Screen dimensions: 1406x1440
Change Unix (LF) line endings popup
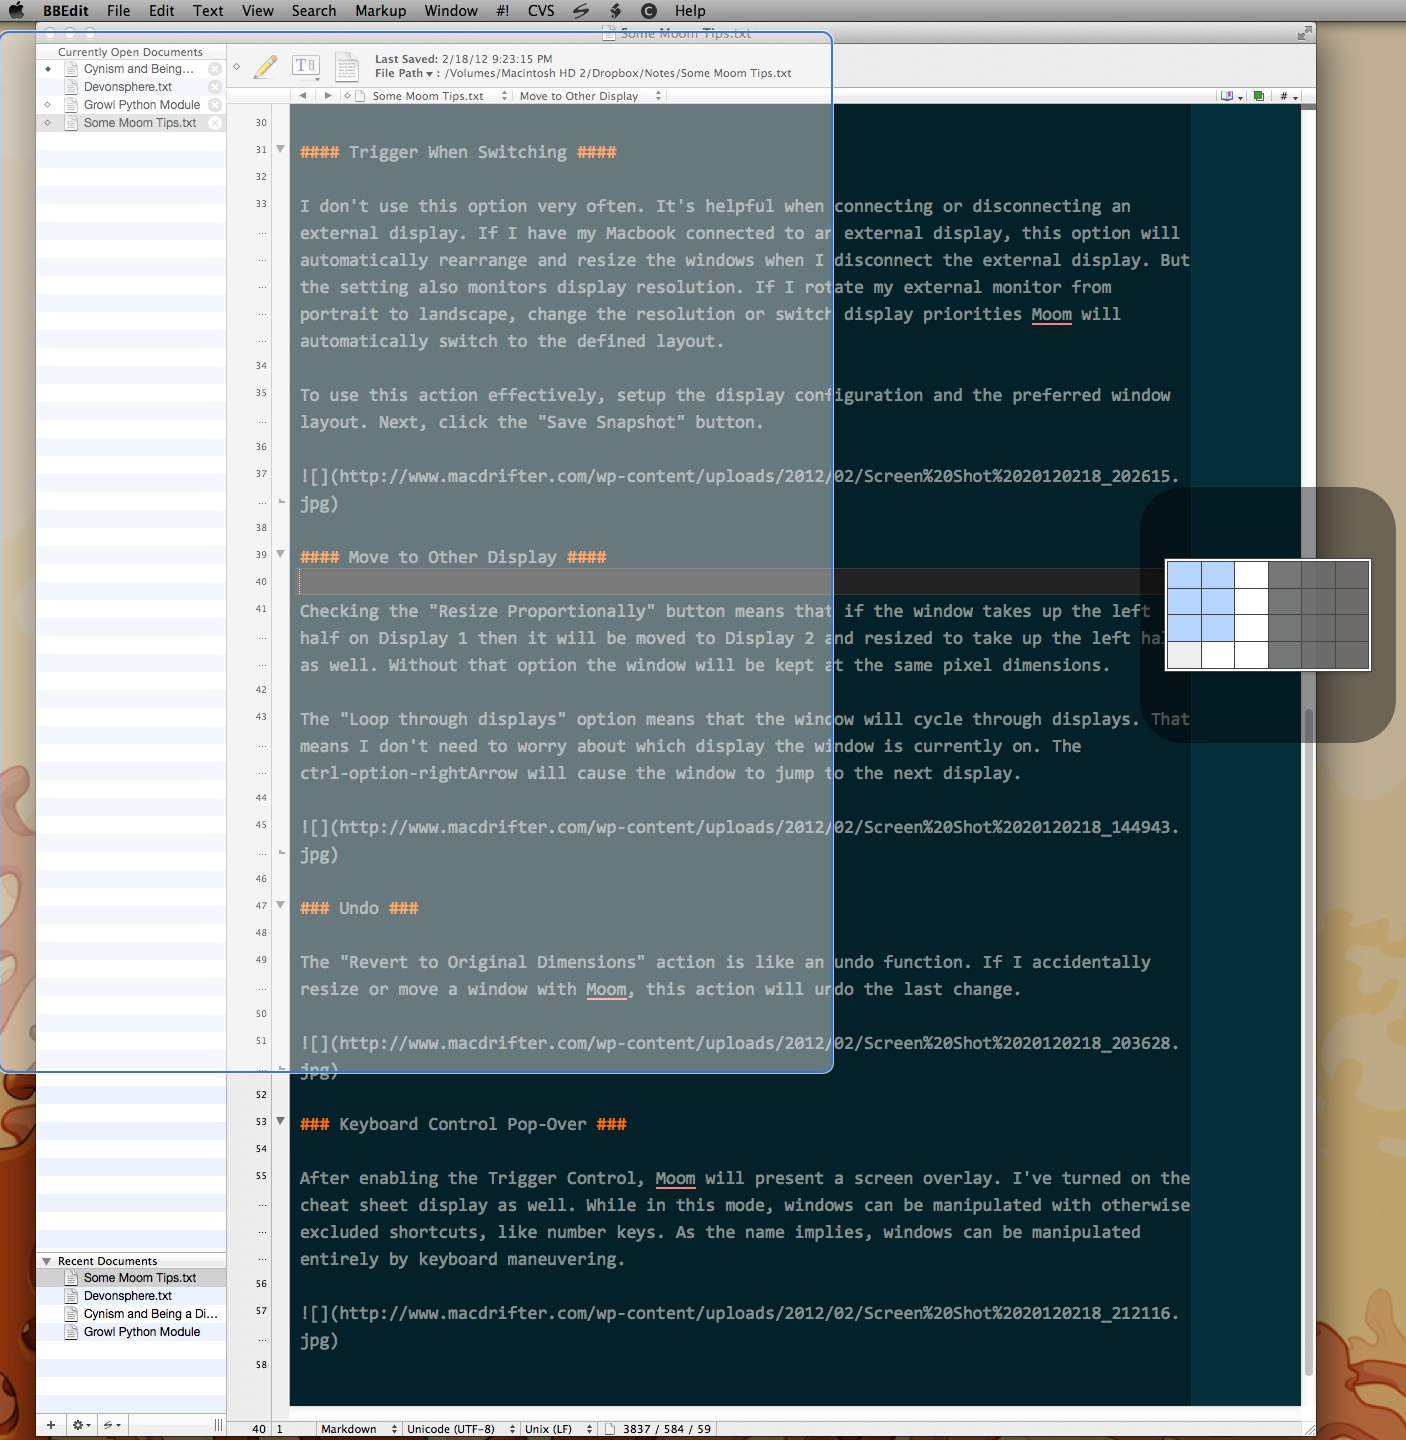point(558,1429)
